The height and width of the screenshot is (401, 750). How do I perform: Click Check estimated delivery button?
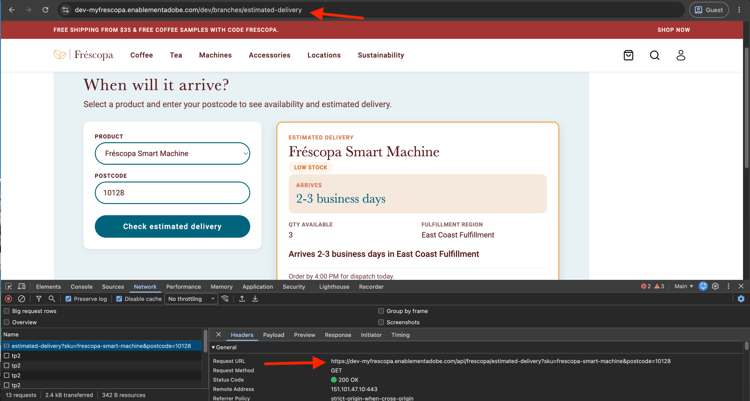tap(172, 226)
